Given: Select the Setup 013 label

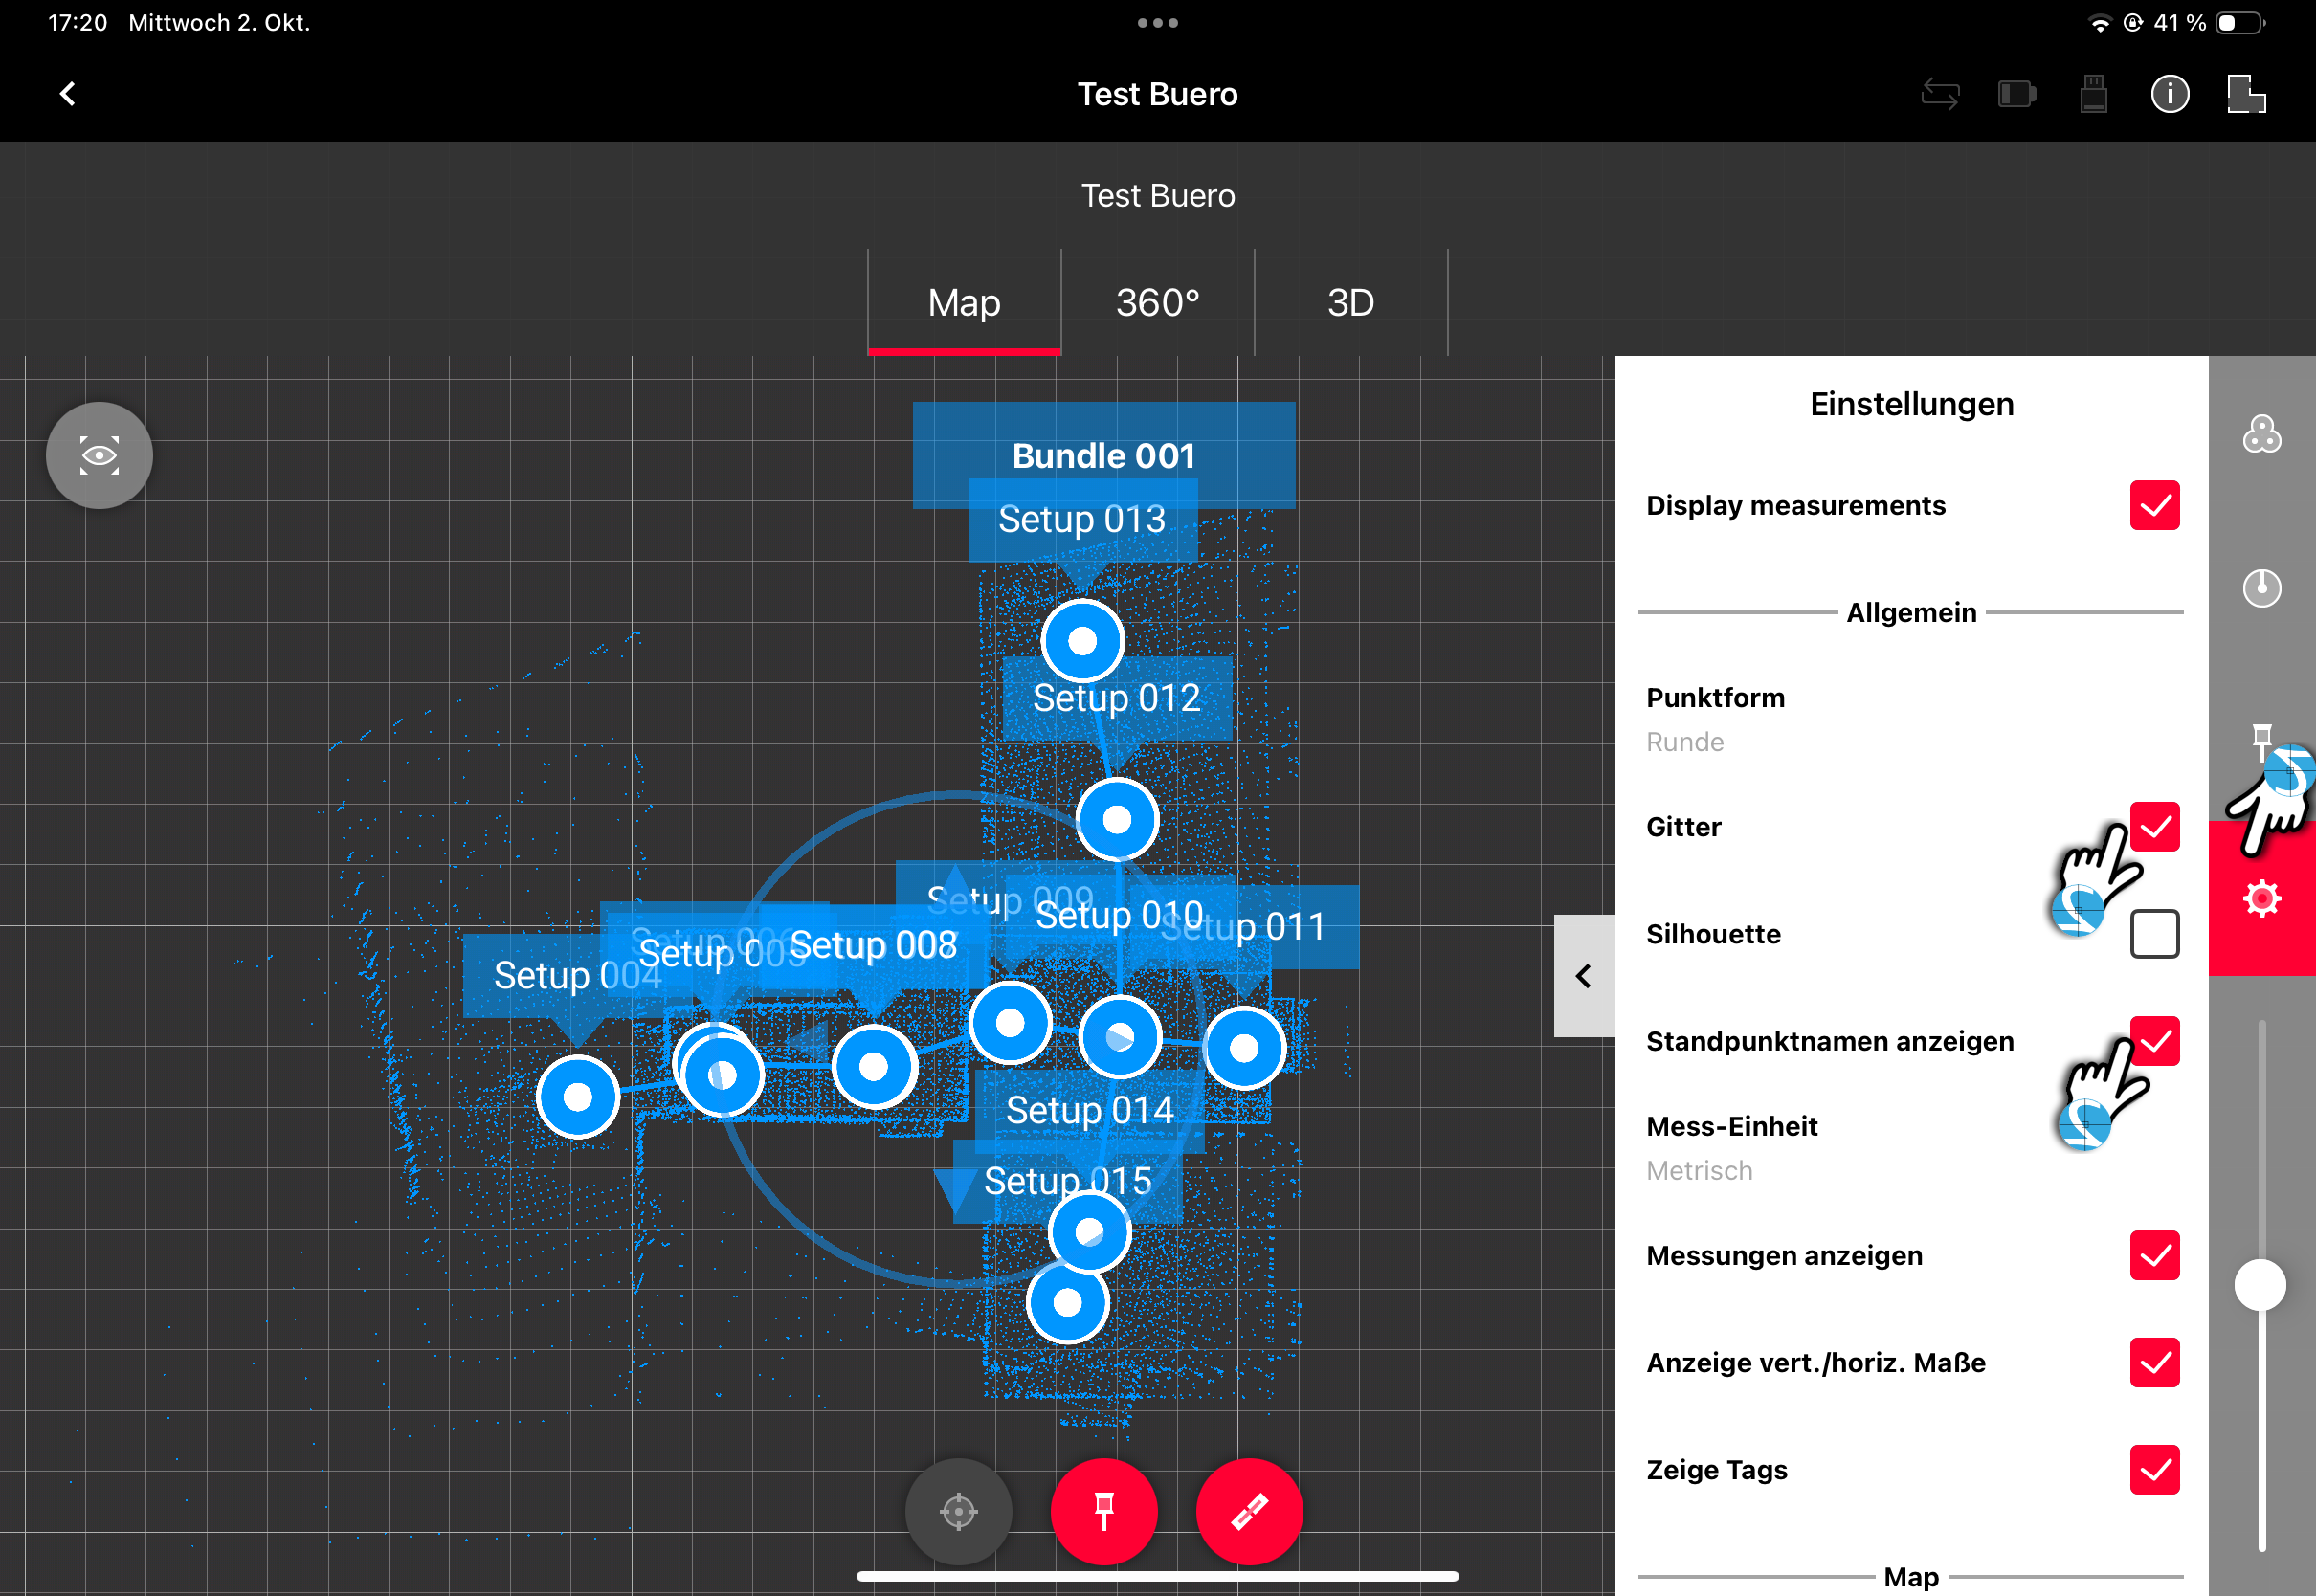Looking at the screenshot, I should pos(1082,520).
